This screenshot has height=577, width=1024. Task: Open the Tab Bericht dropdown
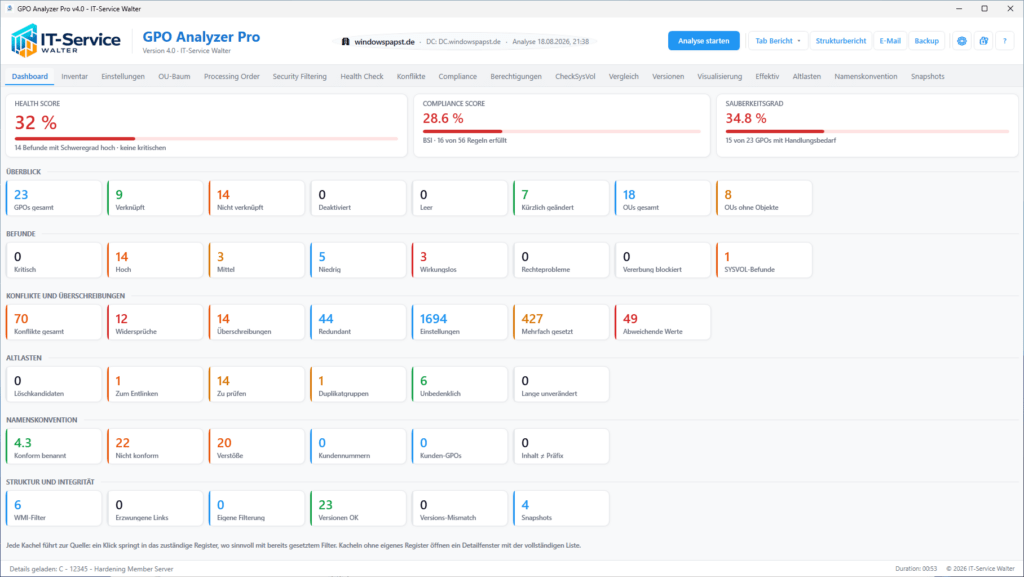pyautogui.click(x=778, y=40)
